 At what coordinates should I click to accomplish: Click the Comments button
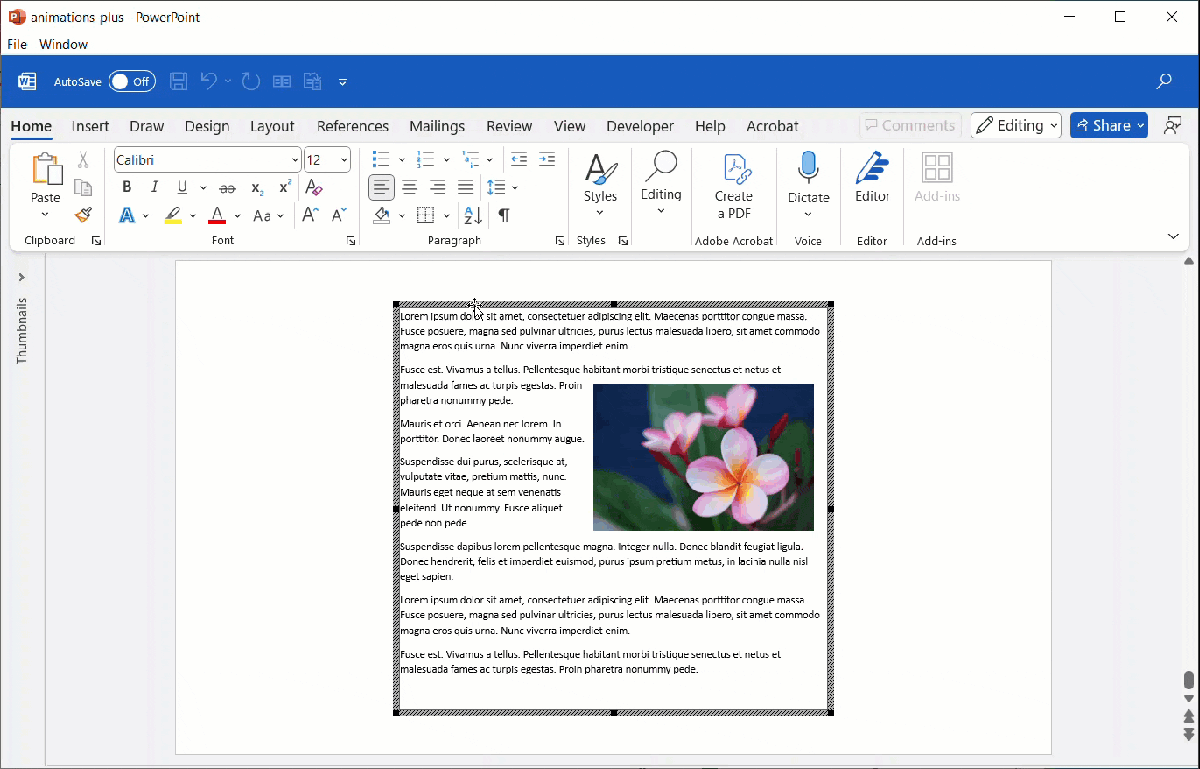click(910, 125)
